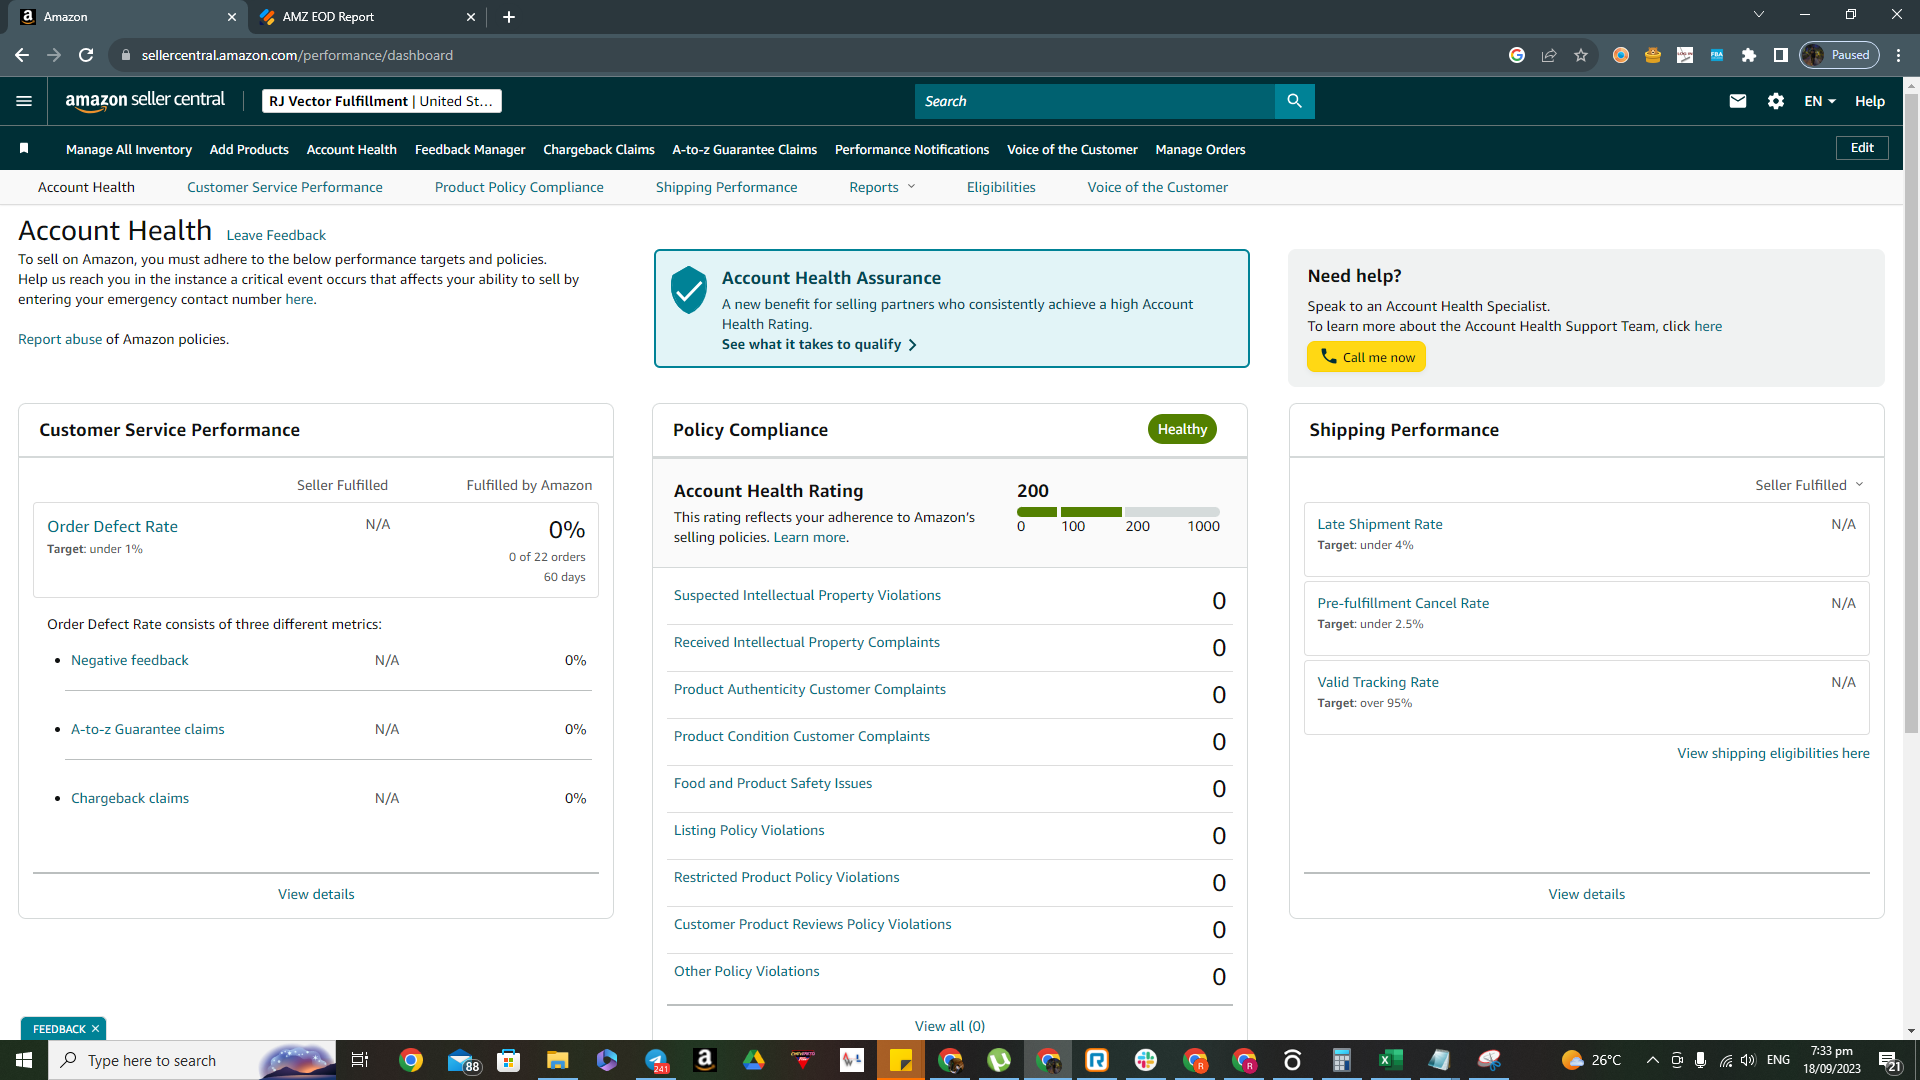Open the Late Shipment Rate link
Image resolution: width=1920 pixels, height=1080 pixels.
click(1380, 524)
